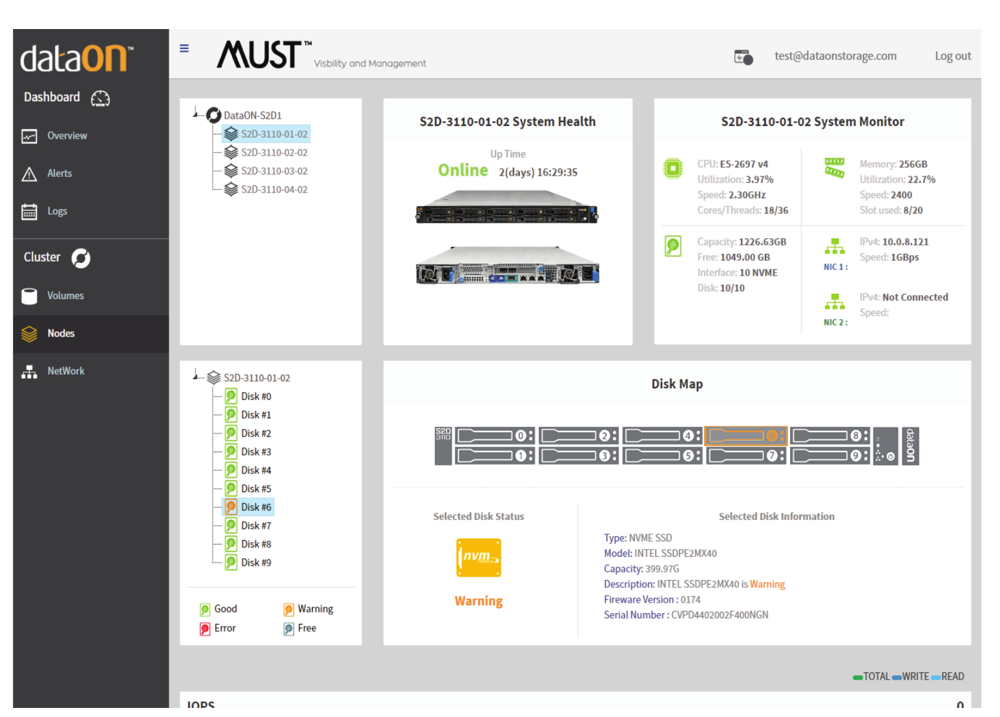1000x717 pixels.
Task: Click the Logs calendar icon
Action: click(x=29, y=212)
